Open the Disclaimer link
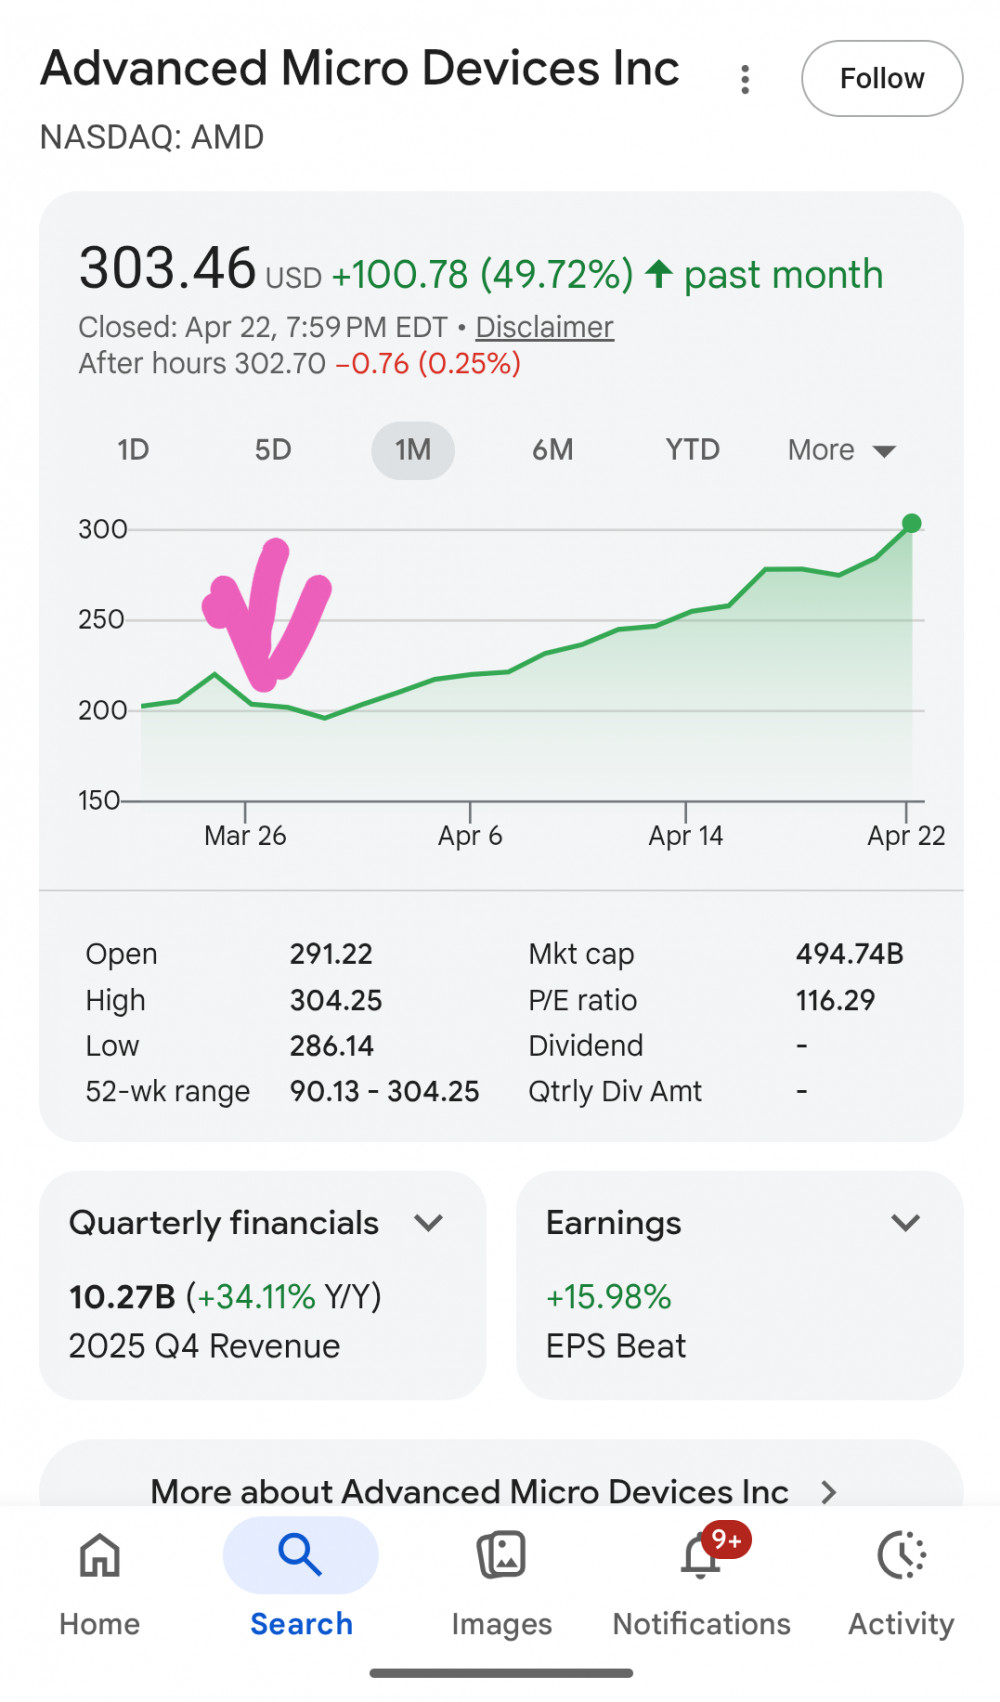Viewport: 1000px width, 1702px height. point(544,327)
